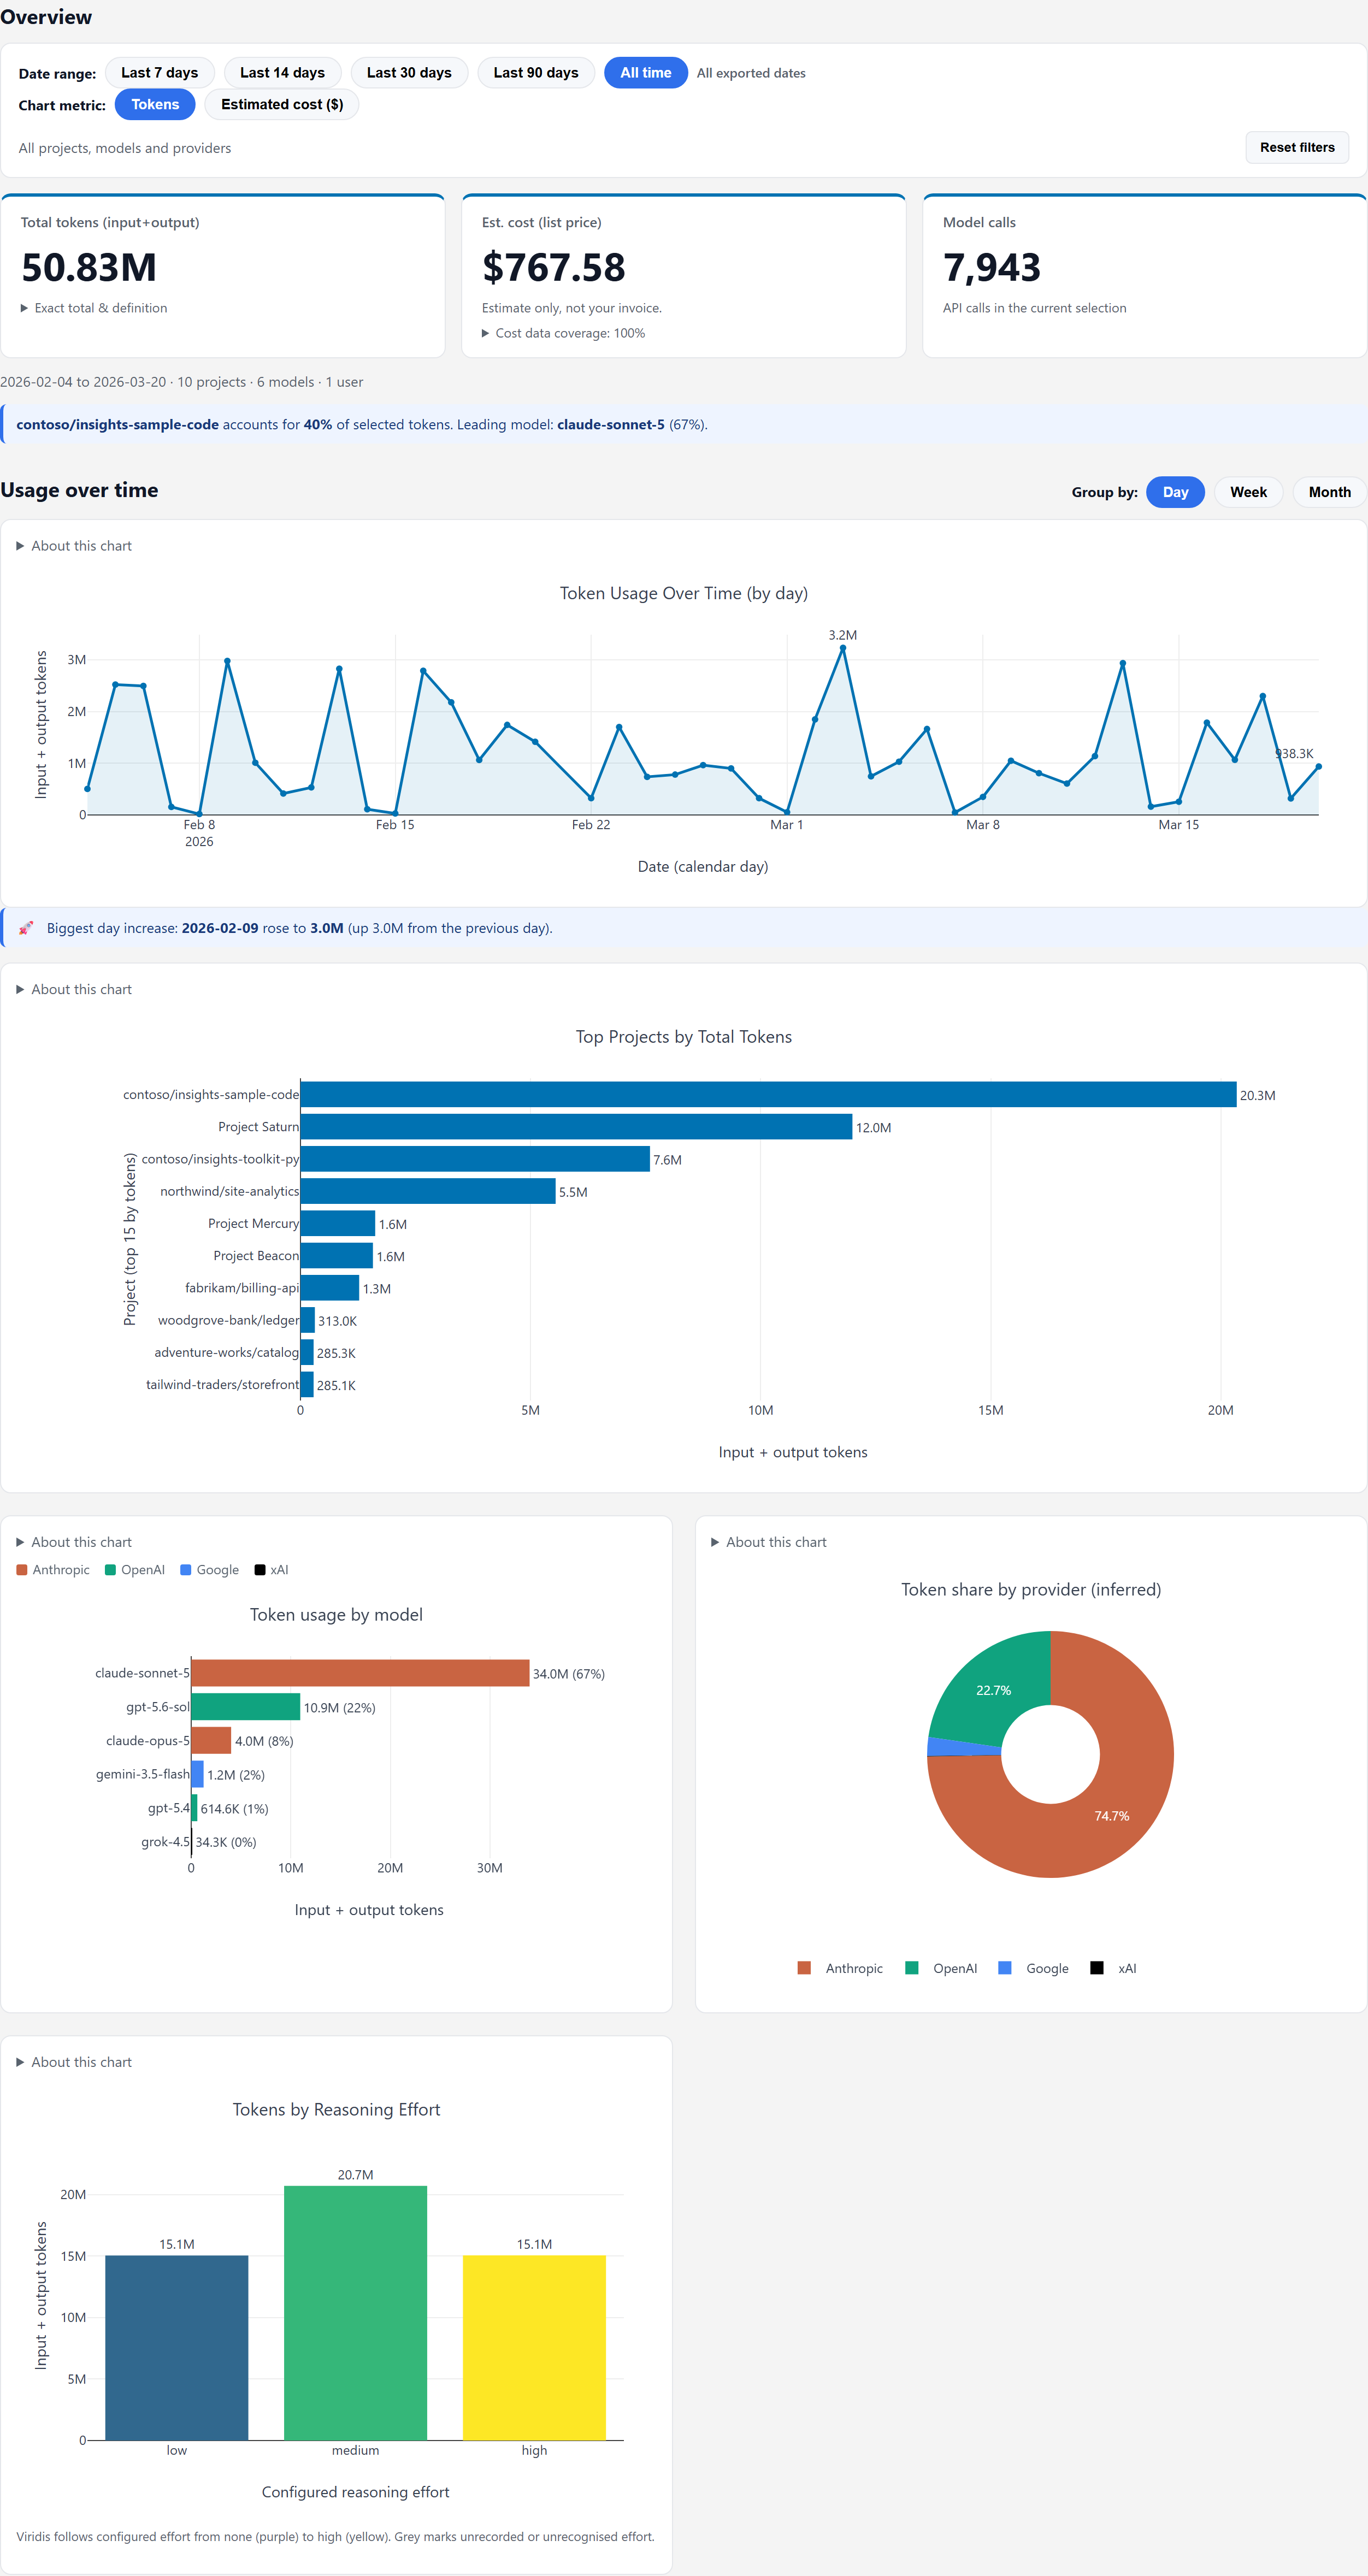This screenshot has width=1368, height=2576.
Task: Click the contoso/insights-toolkit-py 7.6M bar
Action: point(475,1159)
